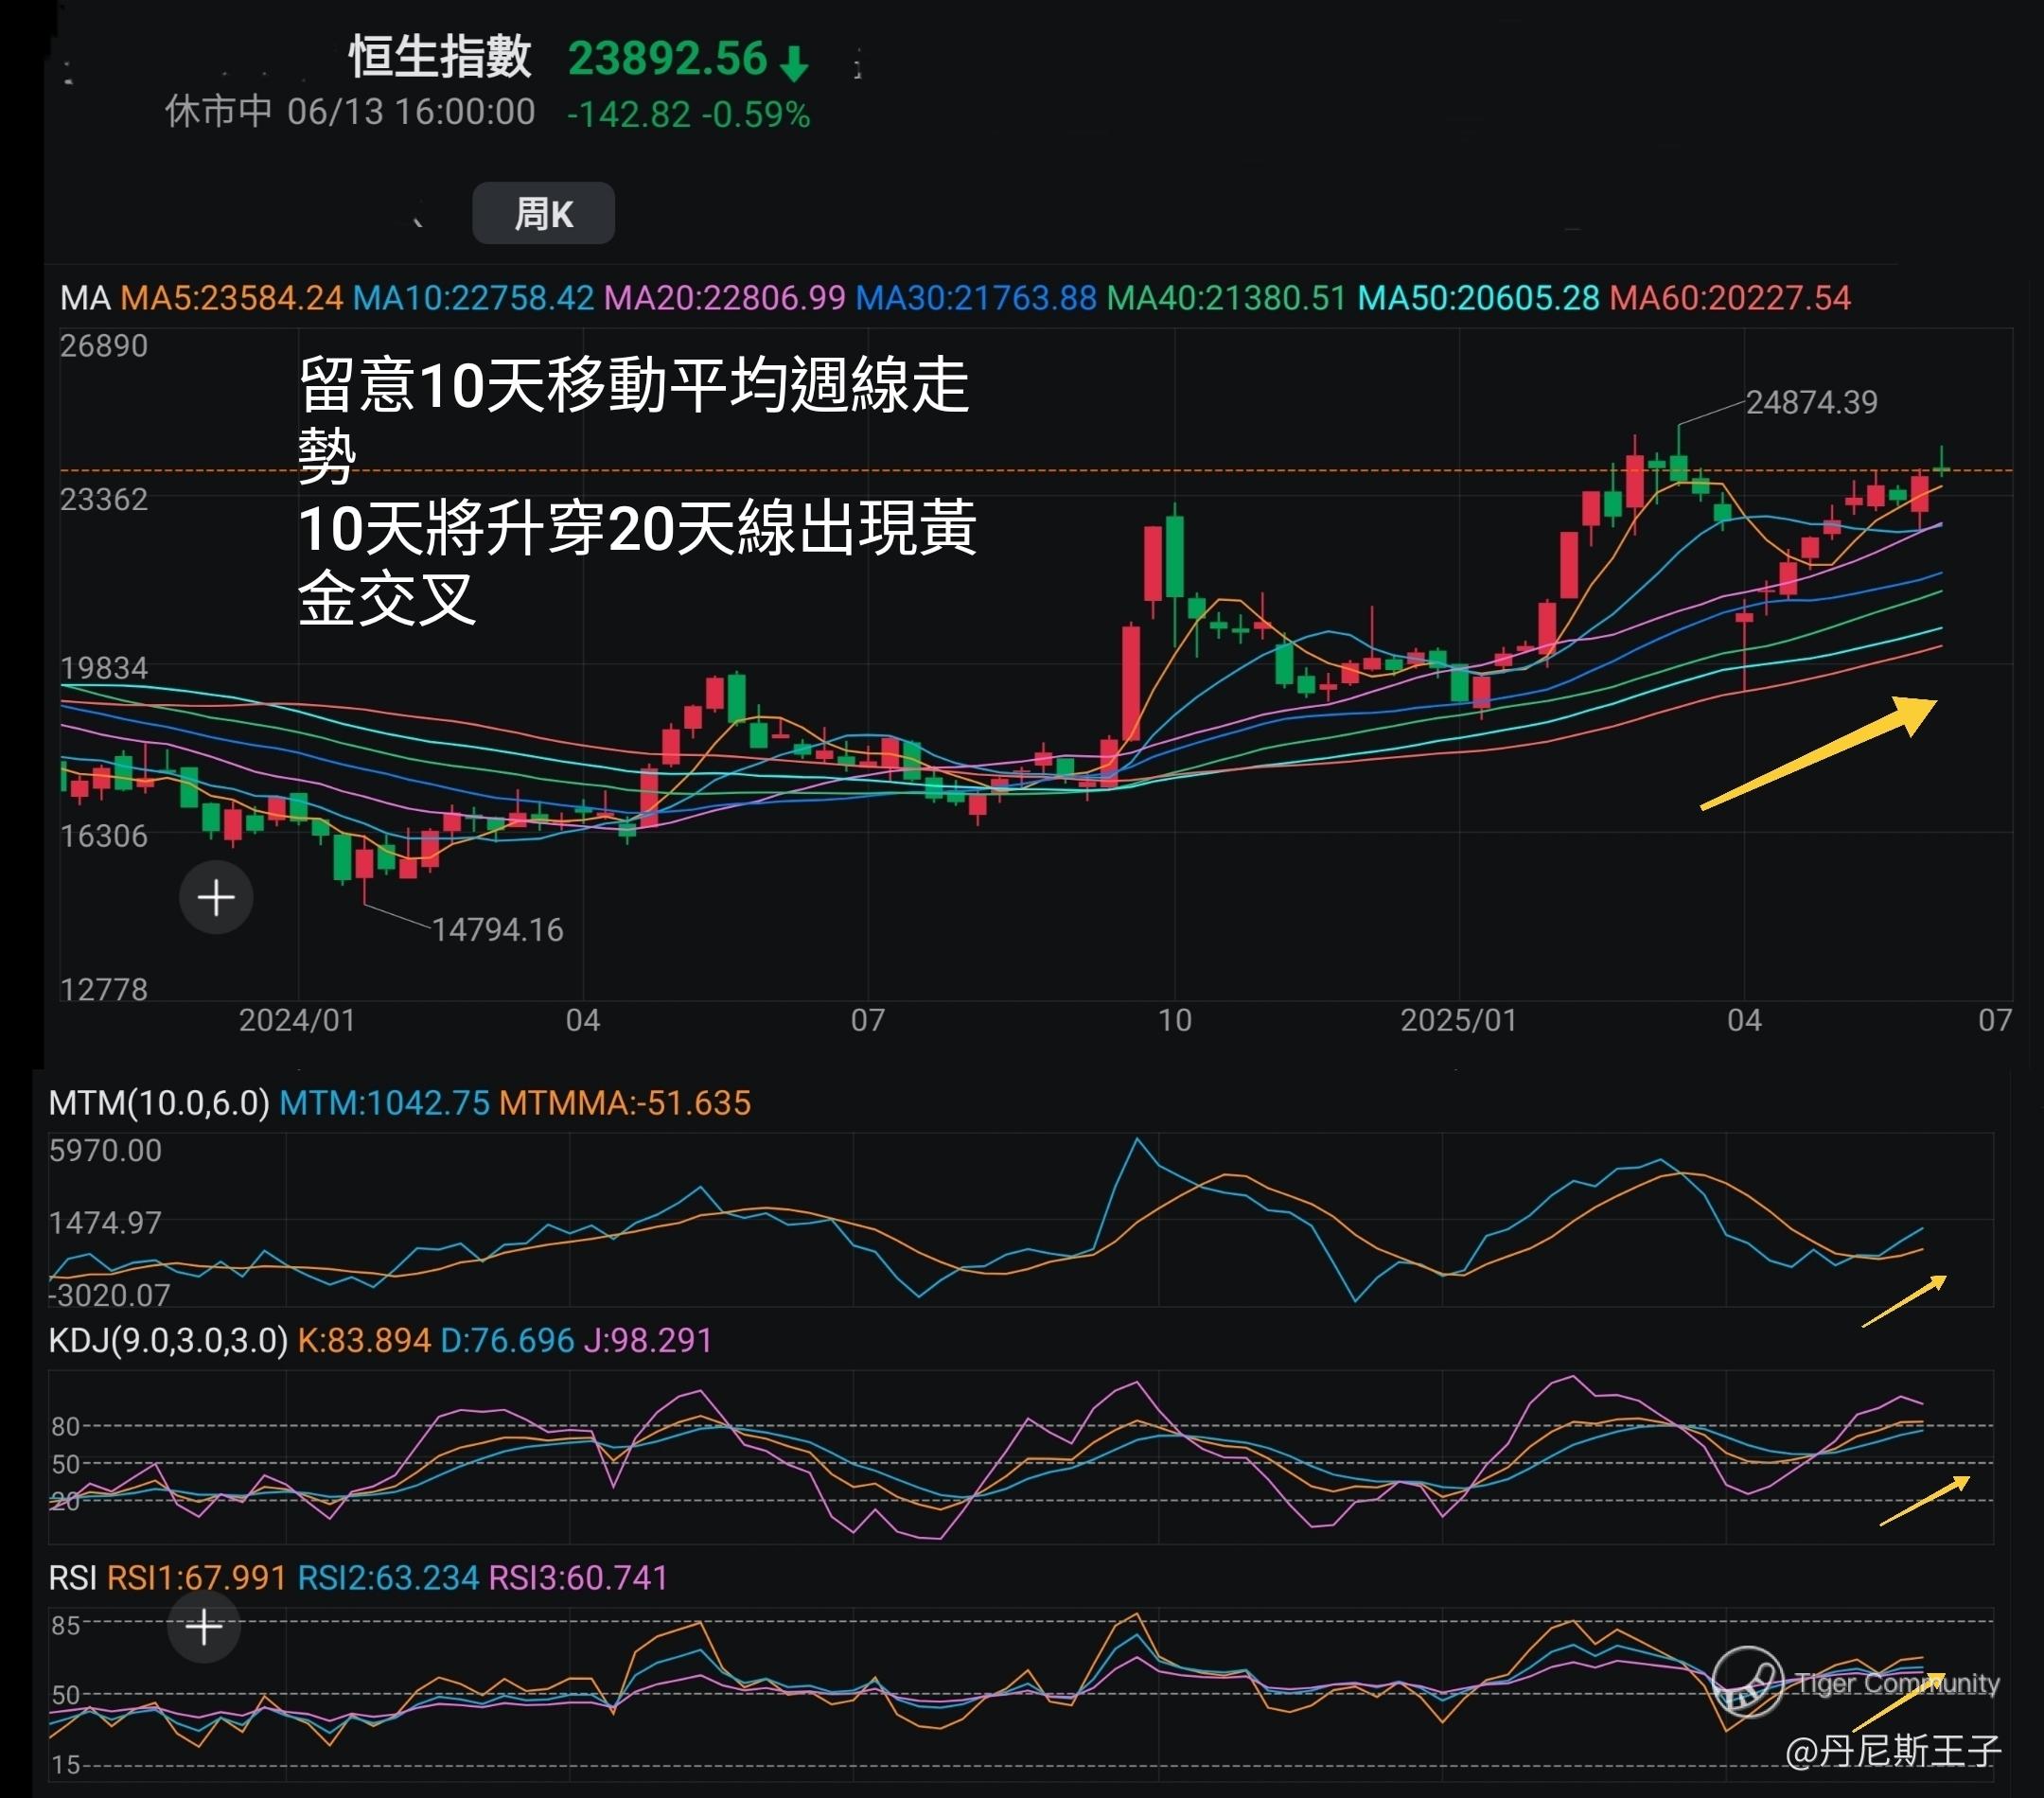Click the J:98.291 value
Image resolution: width=2044 pixels, height=1798 pixels.
point(648,1340)
